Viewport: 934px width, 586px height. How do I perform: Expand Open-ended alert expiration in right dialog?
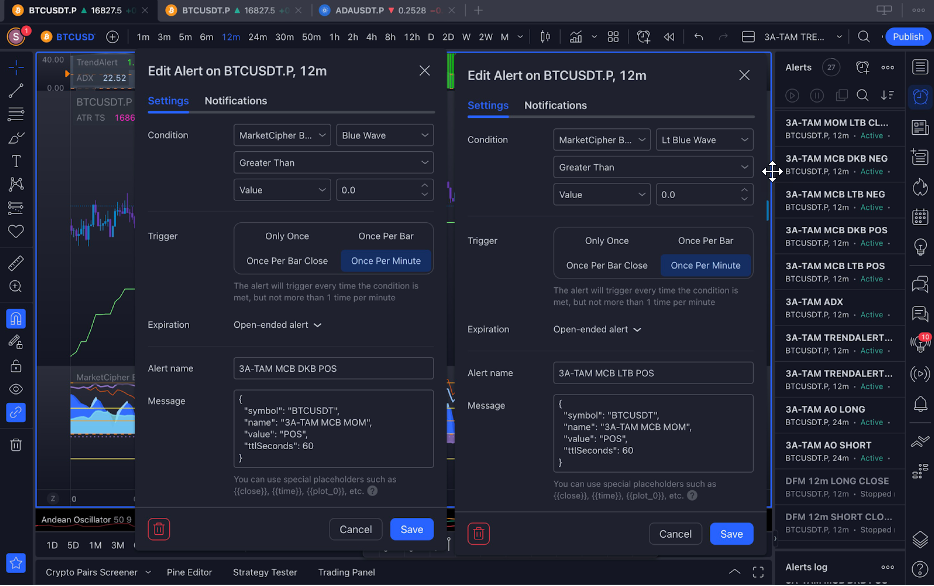click(x=597, y=329)
